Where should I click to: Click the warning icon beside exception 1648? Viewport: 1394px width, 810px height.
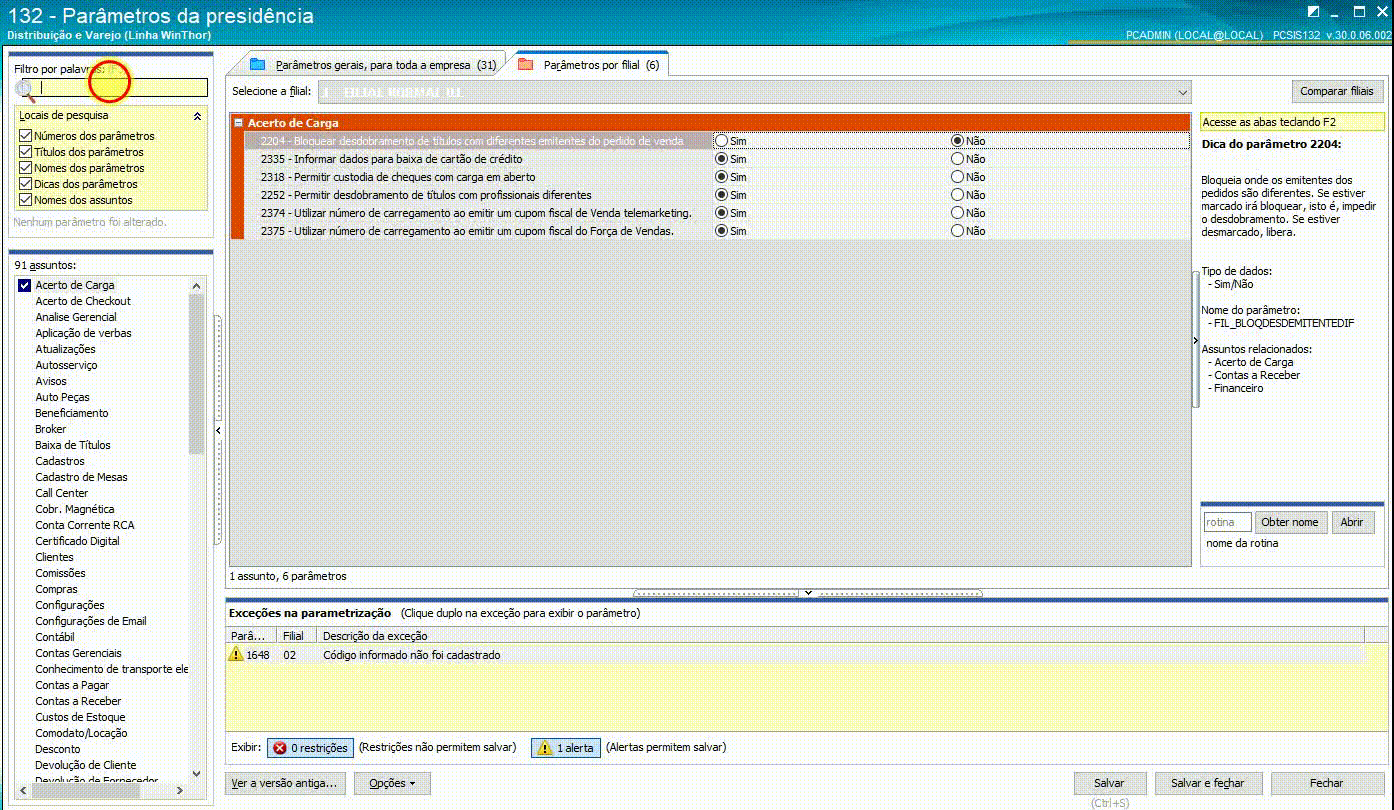click(236, 655)
